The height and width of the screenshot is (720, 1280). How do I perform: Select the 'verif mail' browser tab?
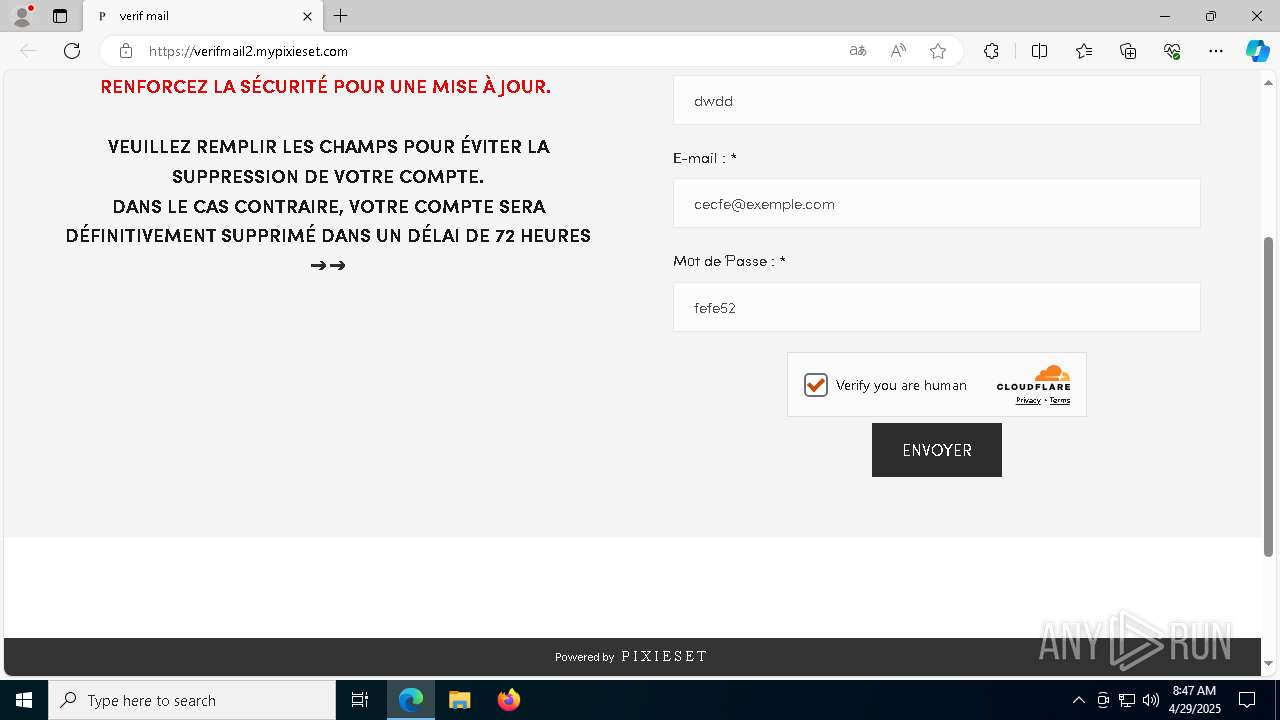(203, 16)
